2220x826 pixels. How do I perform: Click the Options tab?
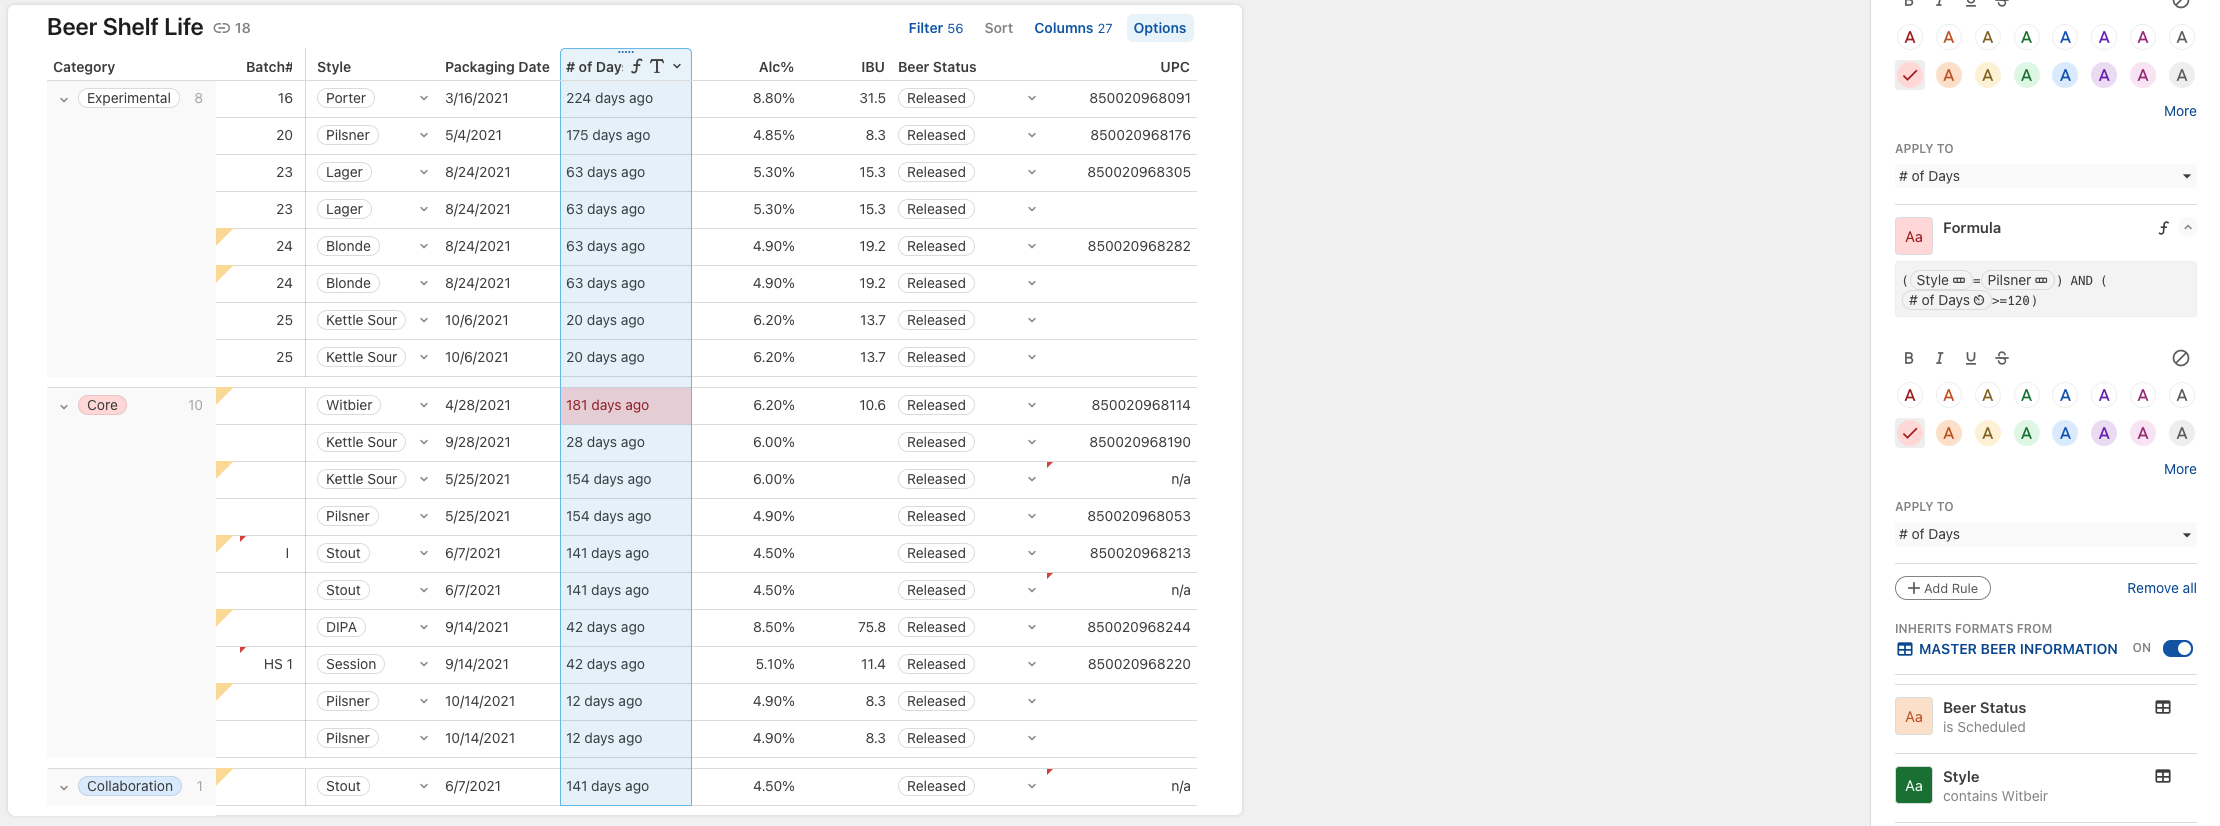(x=1160, y=28)
